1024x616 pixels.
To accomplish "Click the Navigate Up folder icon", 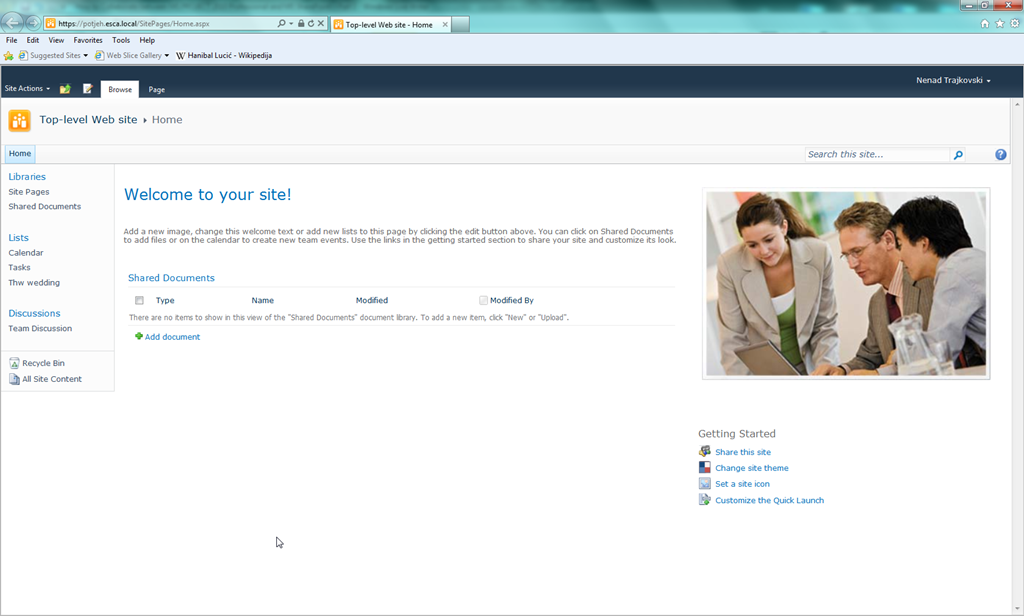I will (65, 89).
